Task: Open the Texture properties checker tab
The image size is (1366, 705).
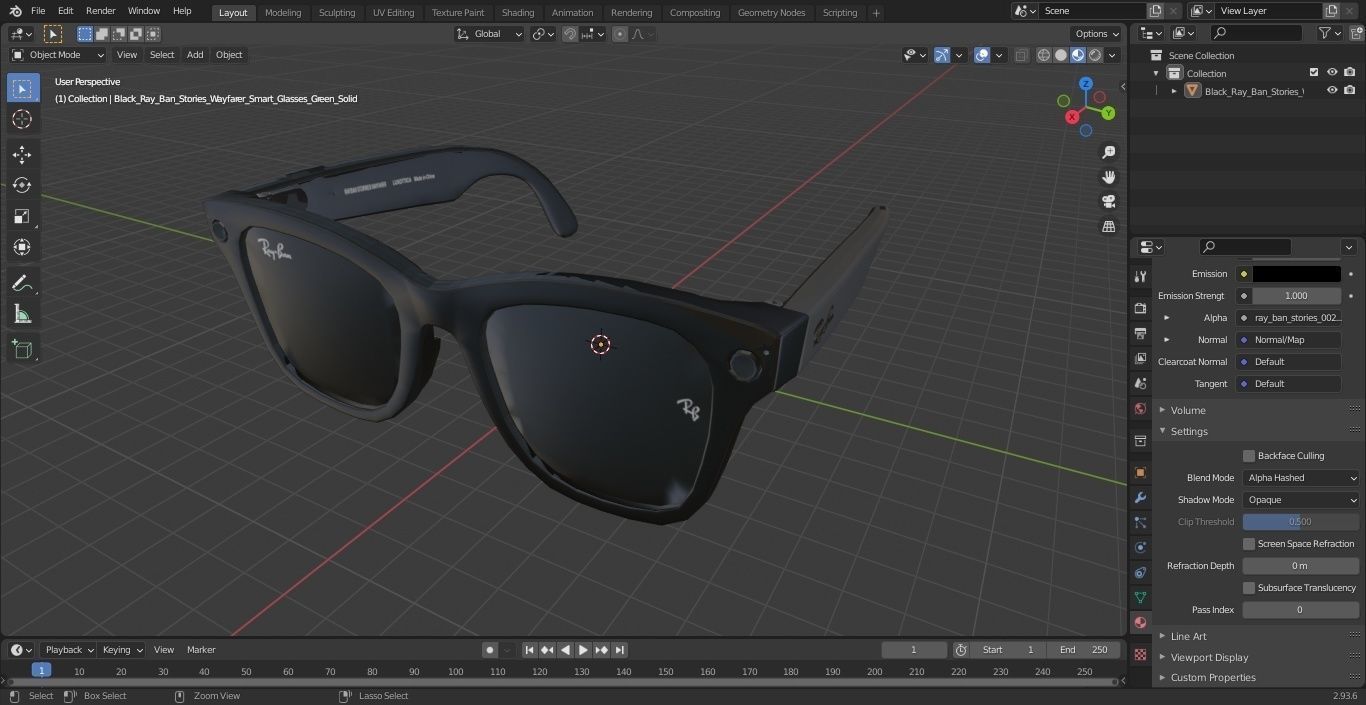Action: (x=1140, y=654)
